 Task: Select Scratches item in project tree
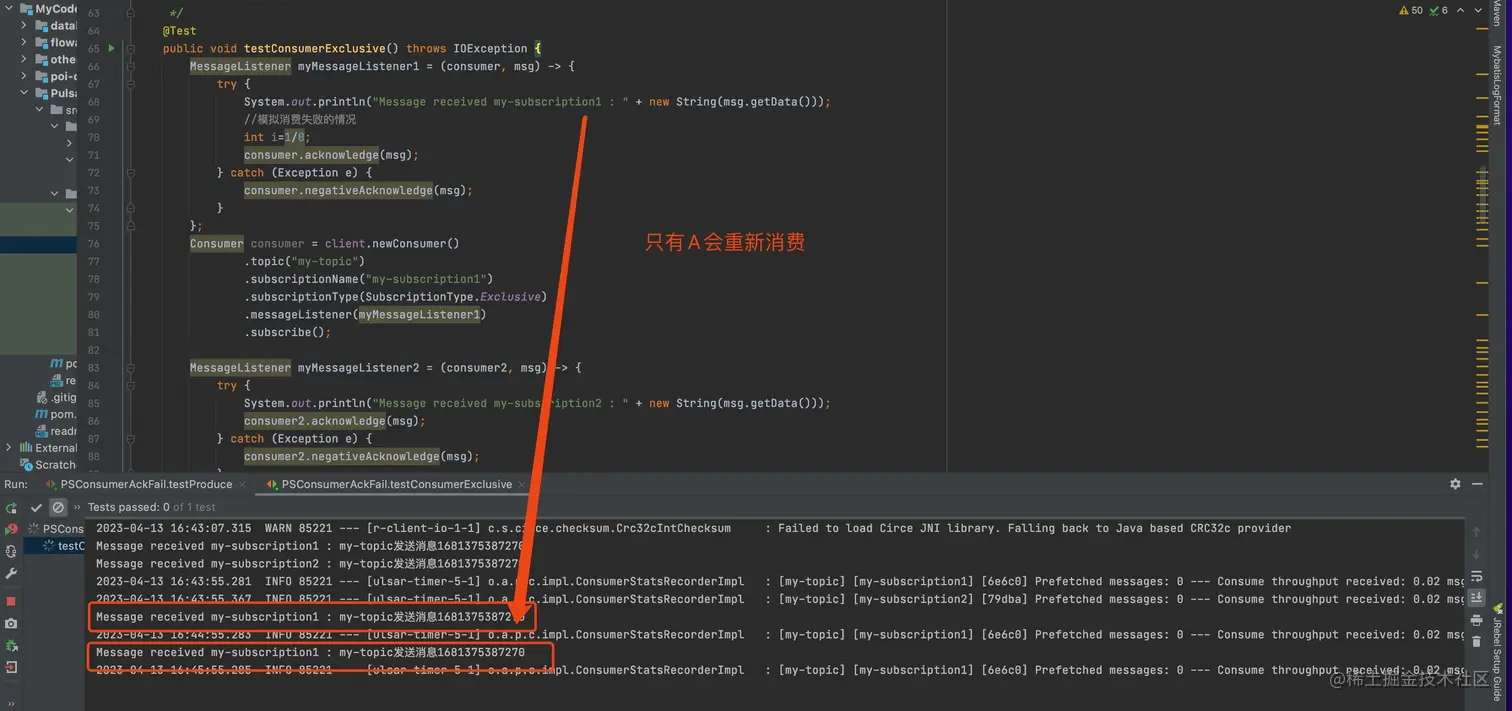(x=48, y=465)
